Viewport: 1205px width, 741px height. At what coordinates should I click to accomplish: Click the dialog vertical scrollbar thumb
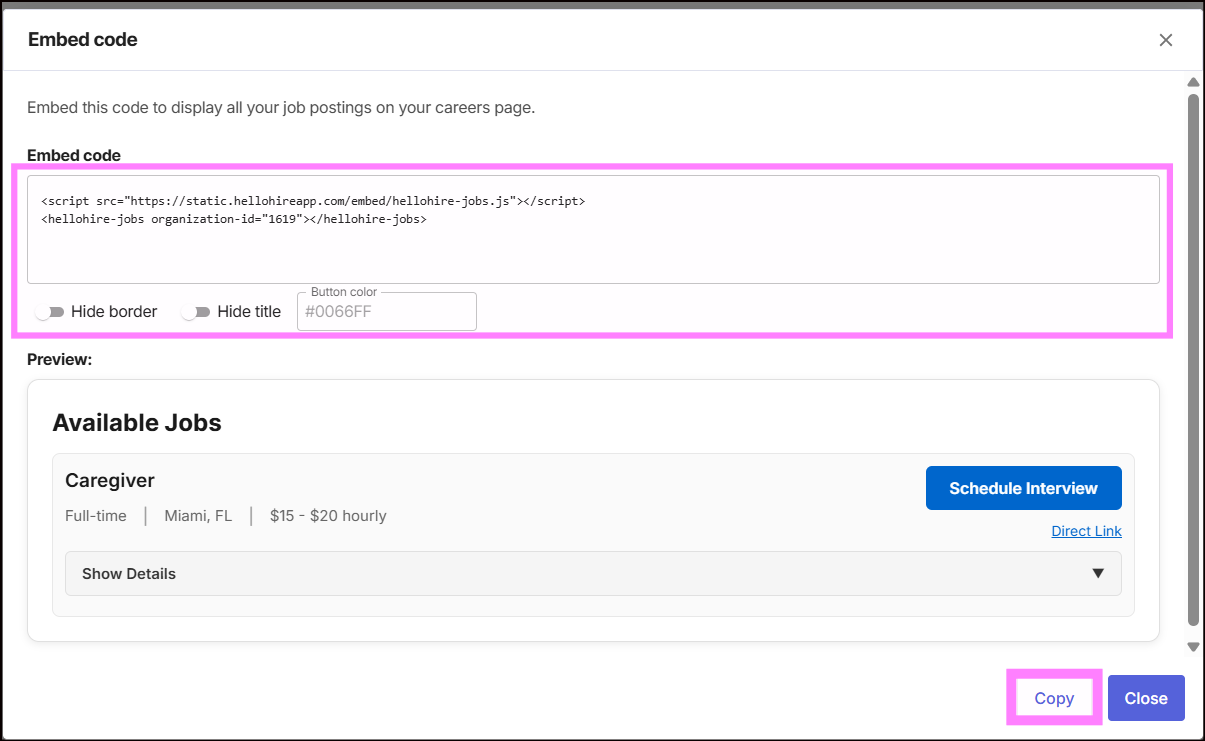(1193, 360)
